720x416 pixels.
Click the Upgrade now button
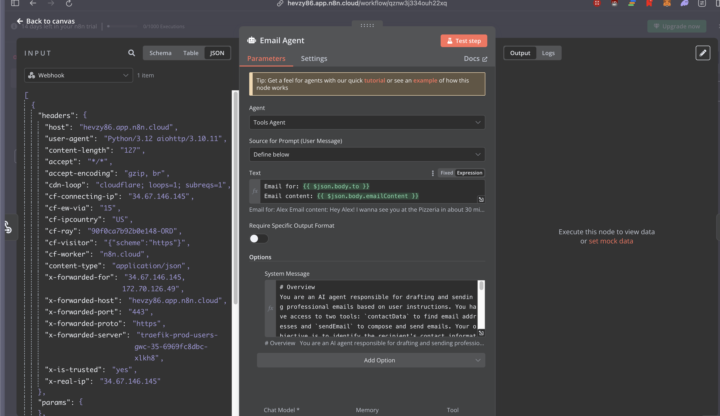(x=677, y=26)
